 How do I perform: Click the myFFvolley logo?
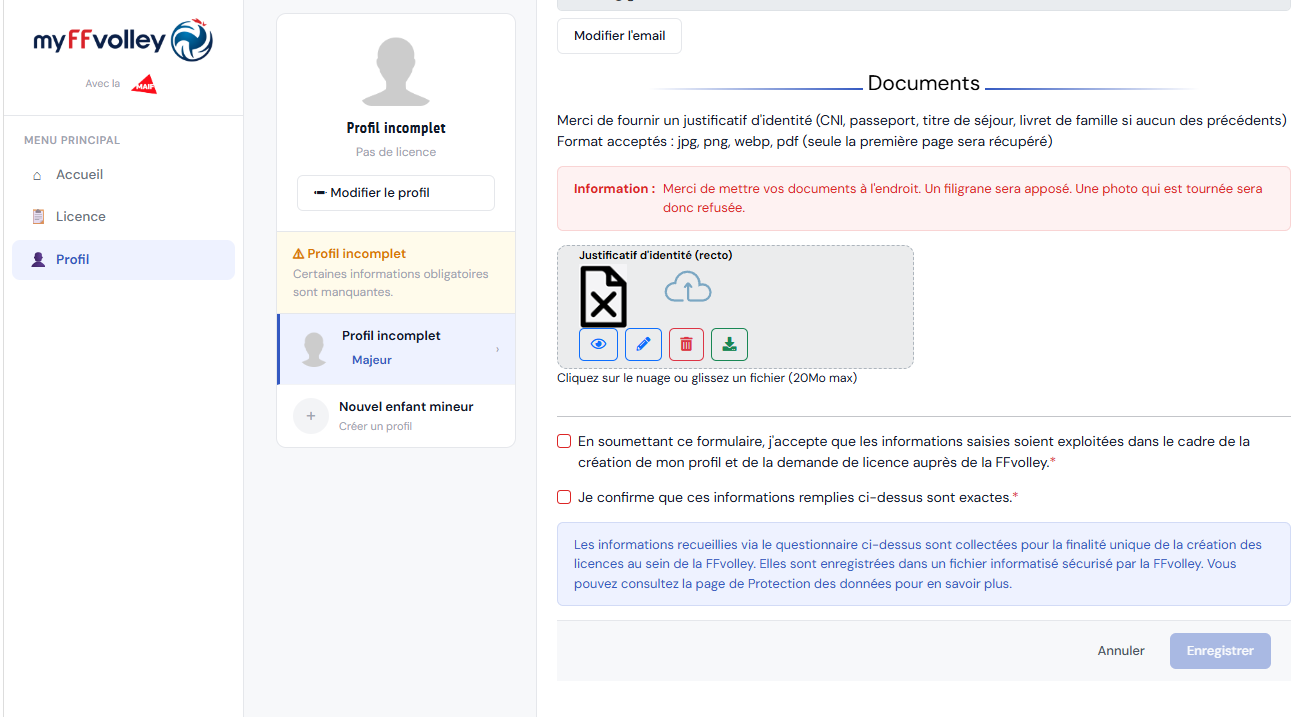pyautogui.click(x=123, y=41)
